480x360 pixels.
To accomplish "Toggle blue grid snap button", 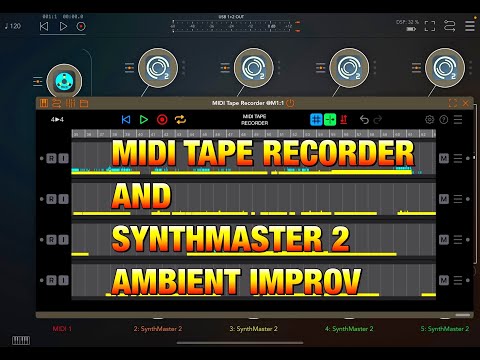I will [316, 120].
